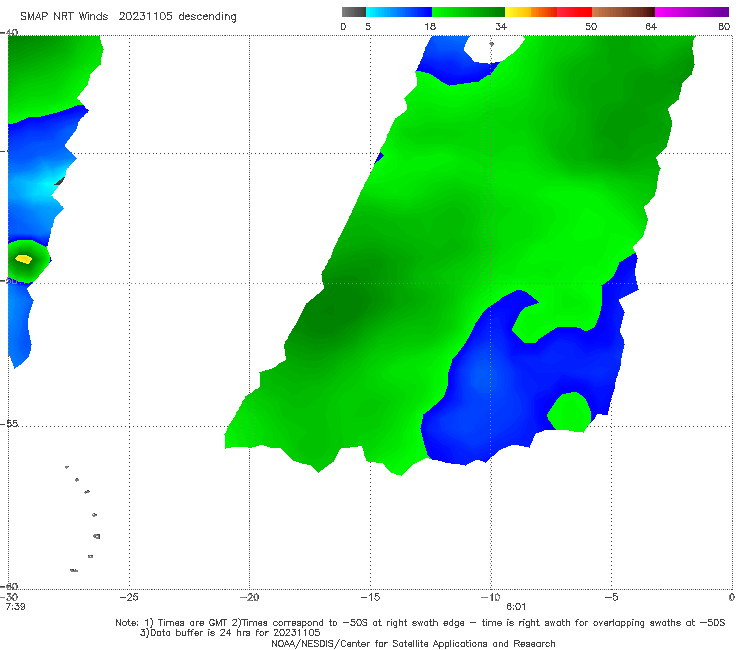Click the color bar label '18'
Image resolution: width=740 pixels, height=650 pixels.
coord(430,26)
